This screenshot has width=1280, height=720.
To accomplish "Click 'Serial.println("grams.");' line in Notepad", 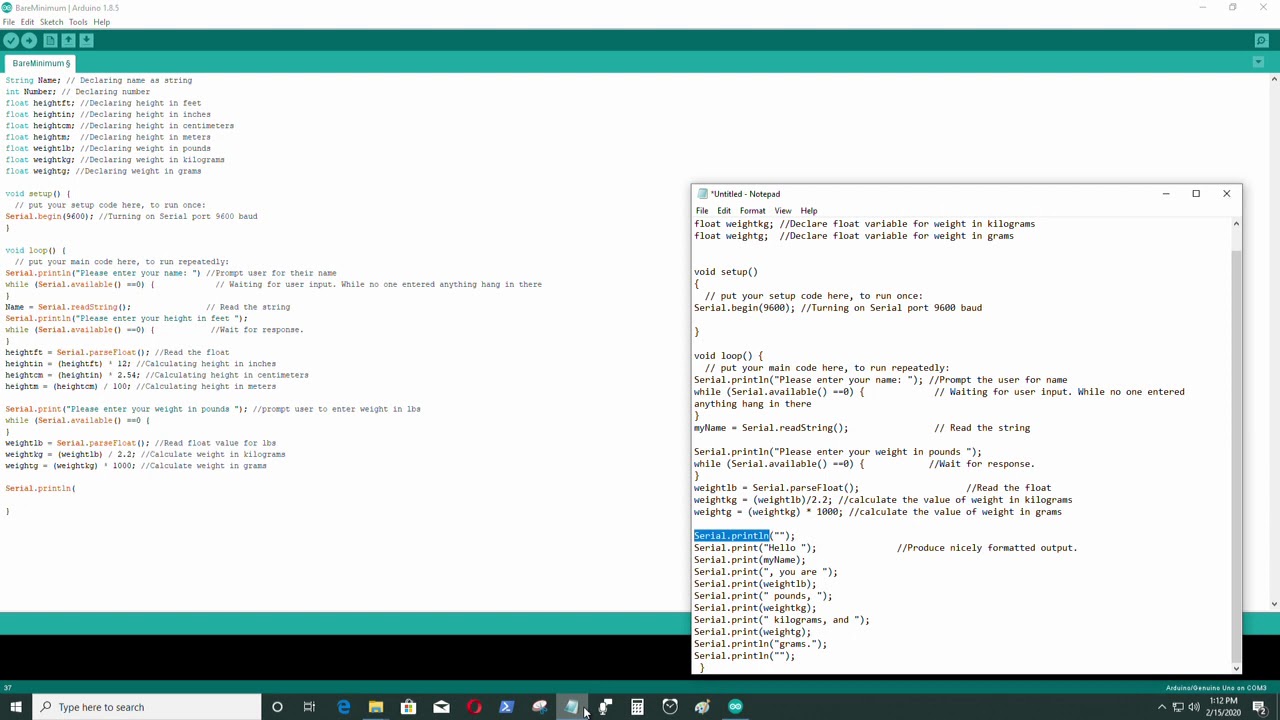I will click(x=761, y=644).
